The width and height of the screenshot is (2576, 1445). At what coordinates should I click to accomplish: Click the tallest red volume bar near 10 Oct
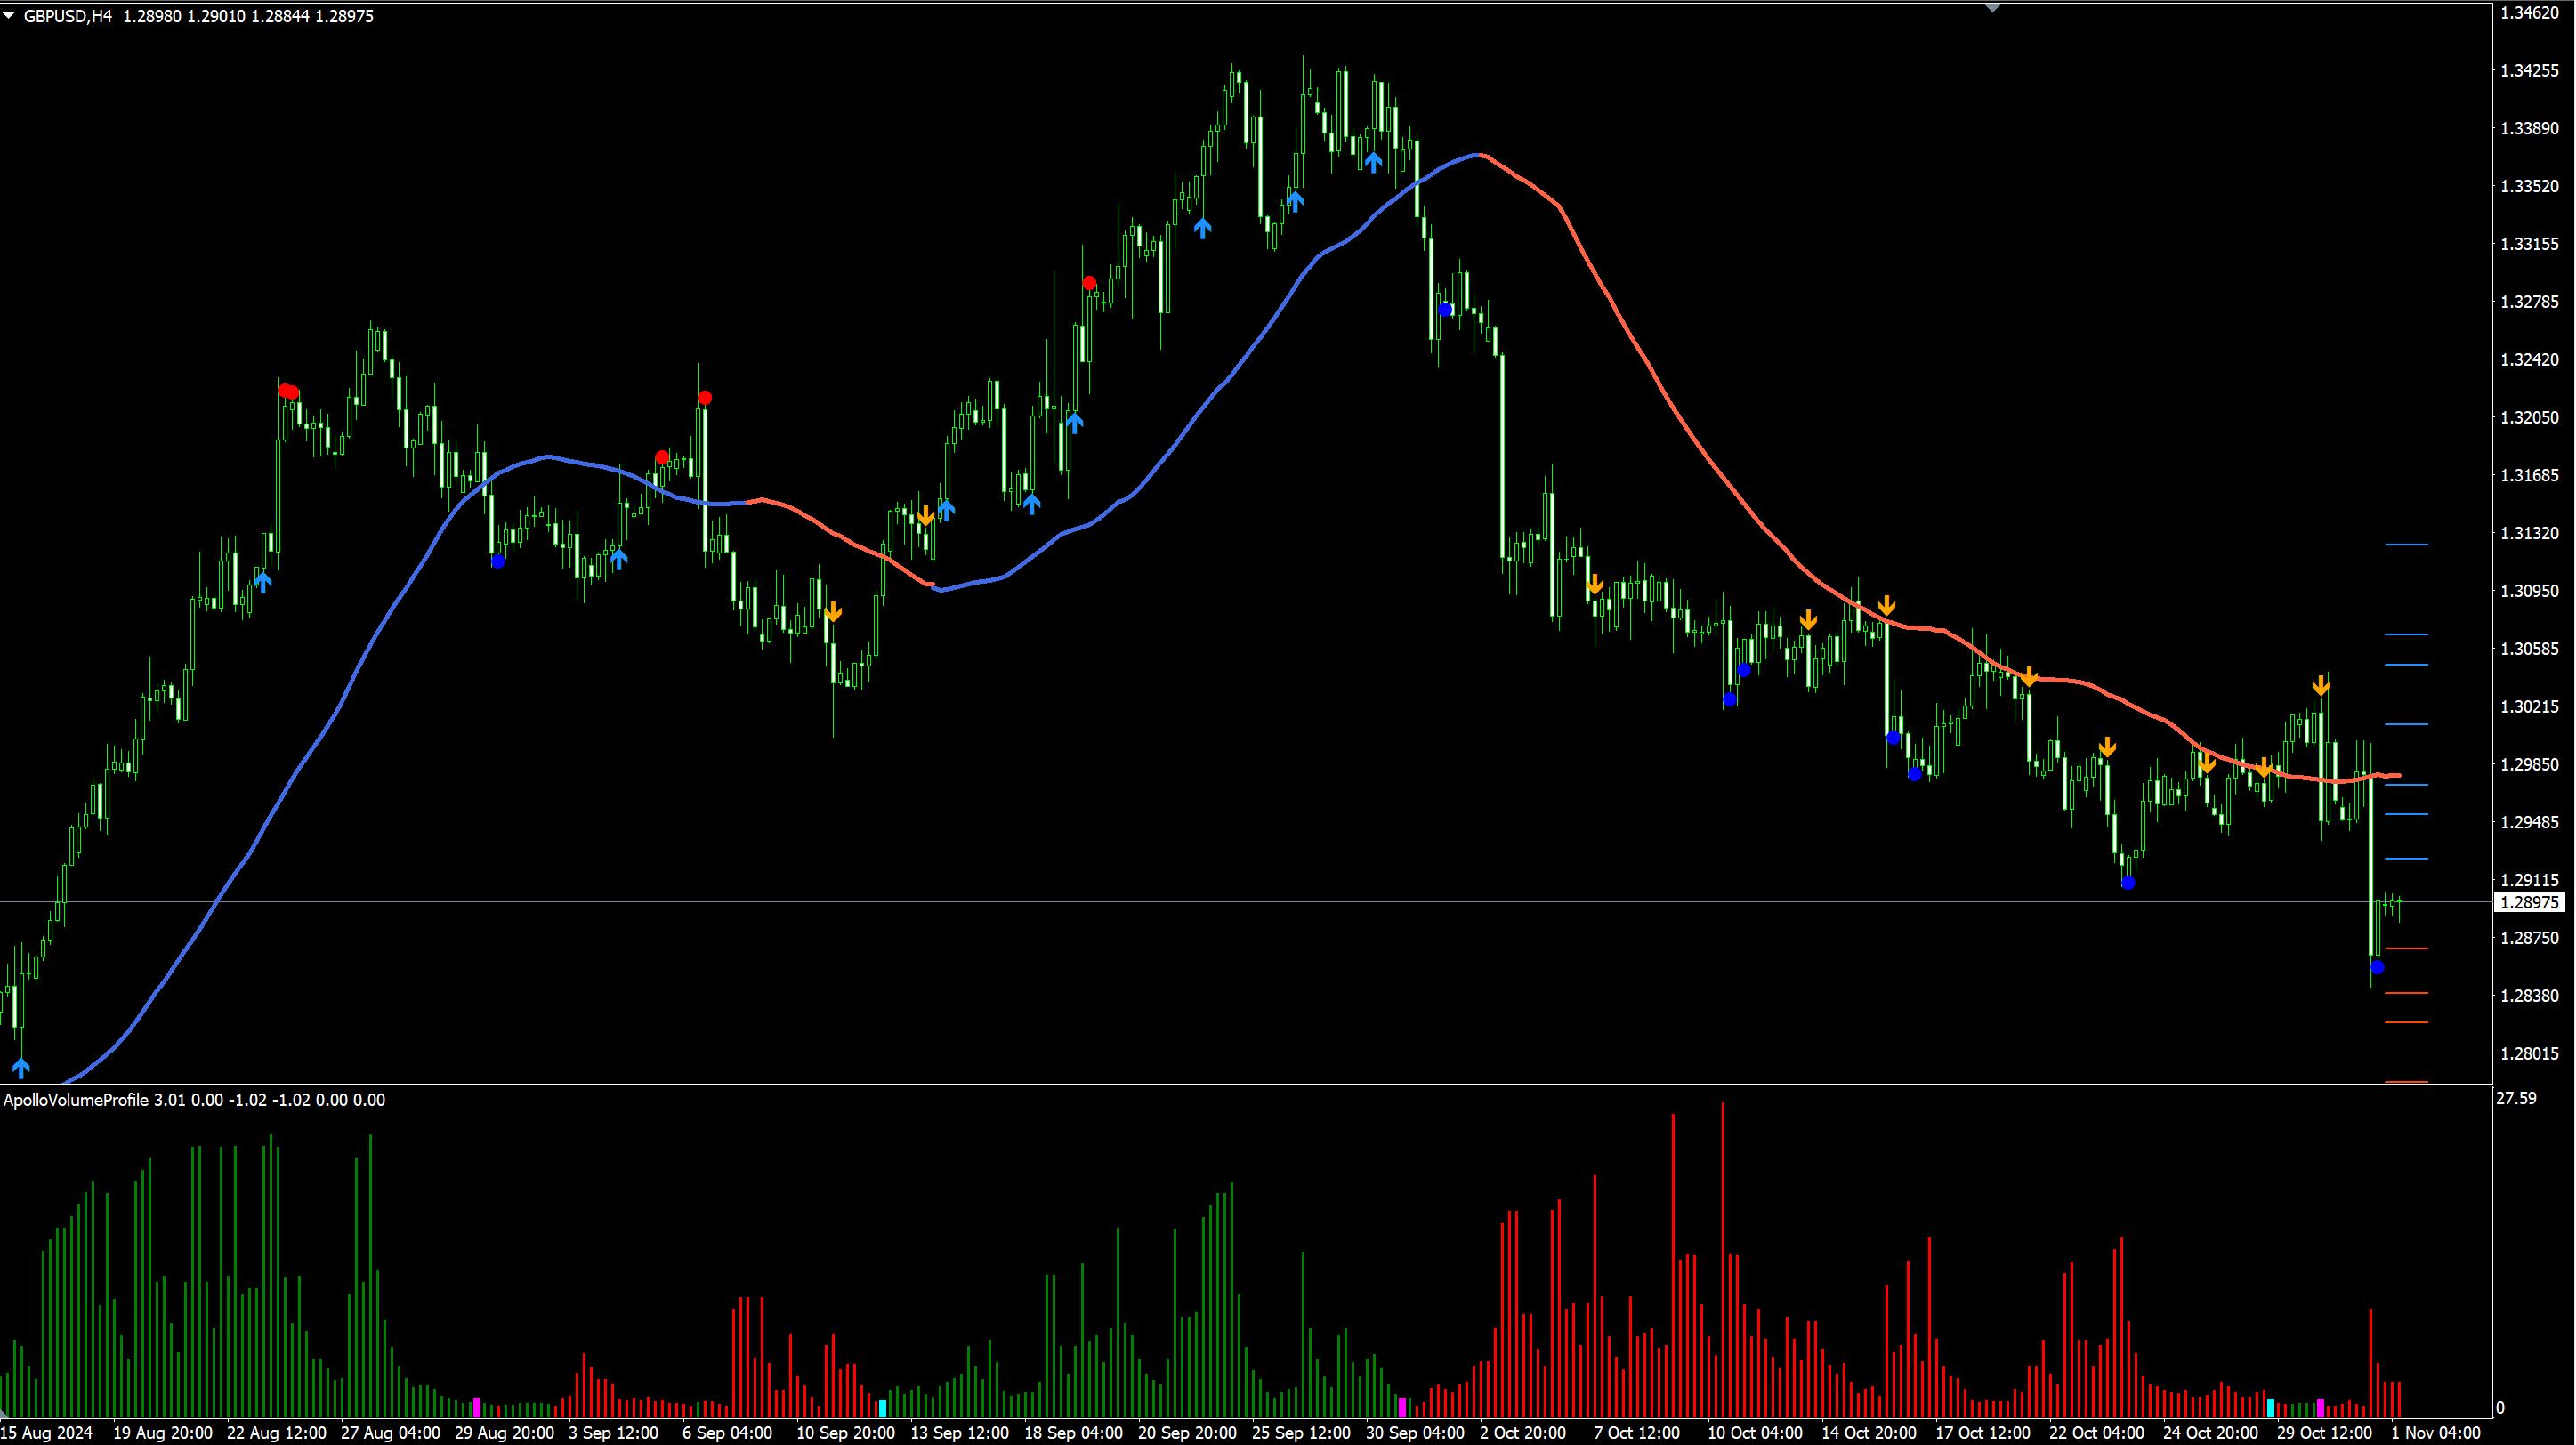[1723, 1260]
